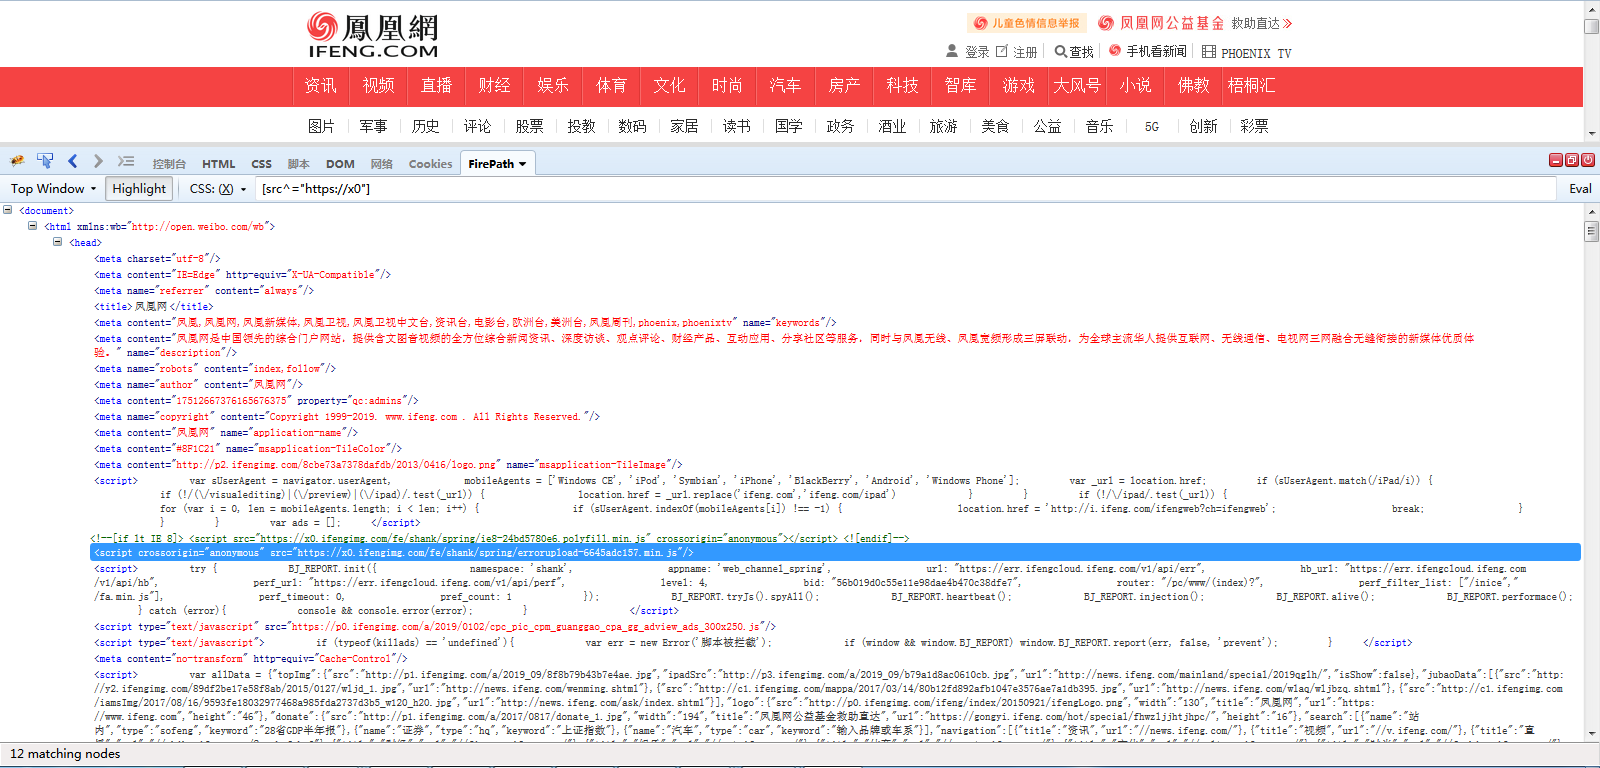The width and height of the screenshot is (1600, 768).
Task: Collapse the html element node
Action: click(x=33, y=226)
